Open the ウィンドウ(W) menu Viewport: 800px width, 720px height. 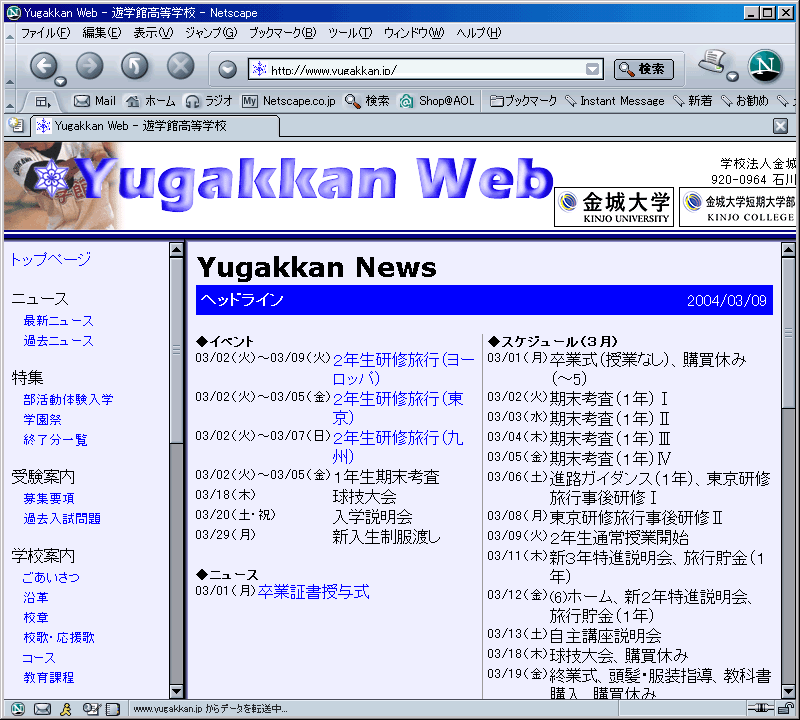(x=414, y=33)
